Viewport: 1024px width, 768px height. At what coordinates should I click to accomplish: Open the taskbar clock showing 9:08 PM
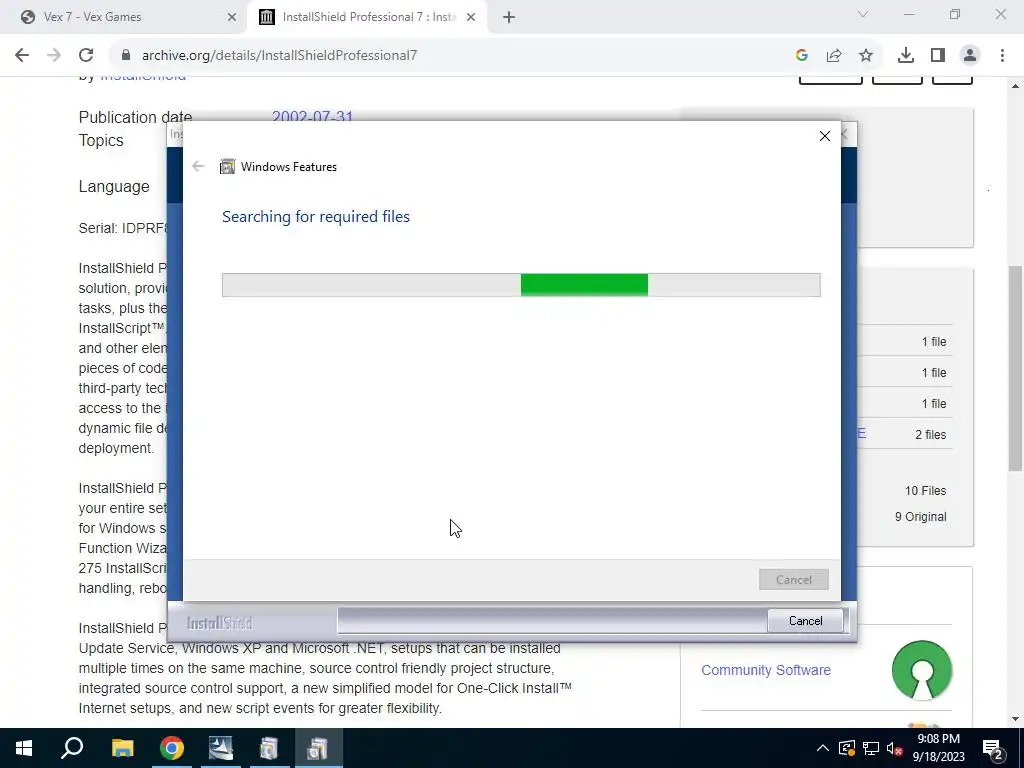pos(938,748)
